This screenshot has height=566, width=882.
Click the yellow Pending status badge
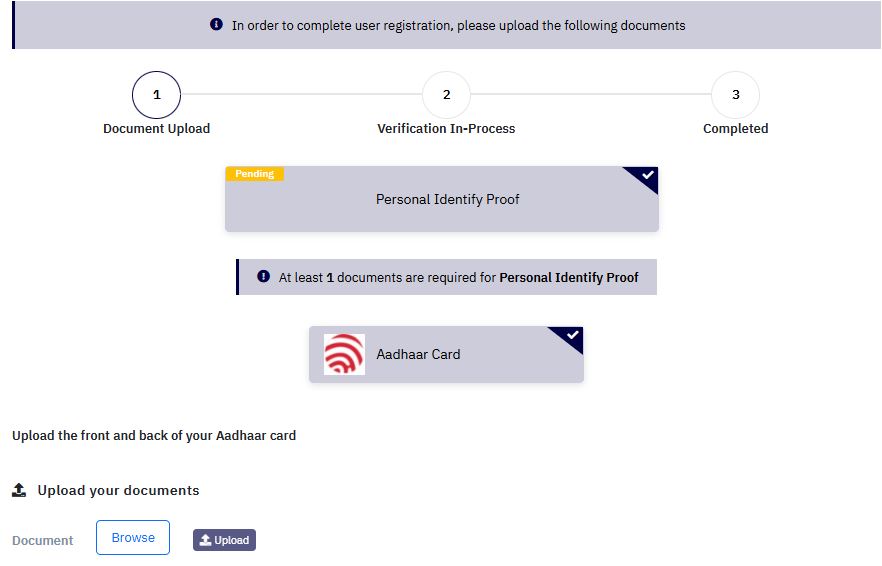[254, 174]
